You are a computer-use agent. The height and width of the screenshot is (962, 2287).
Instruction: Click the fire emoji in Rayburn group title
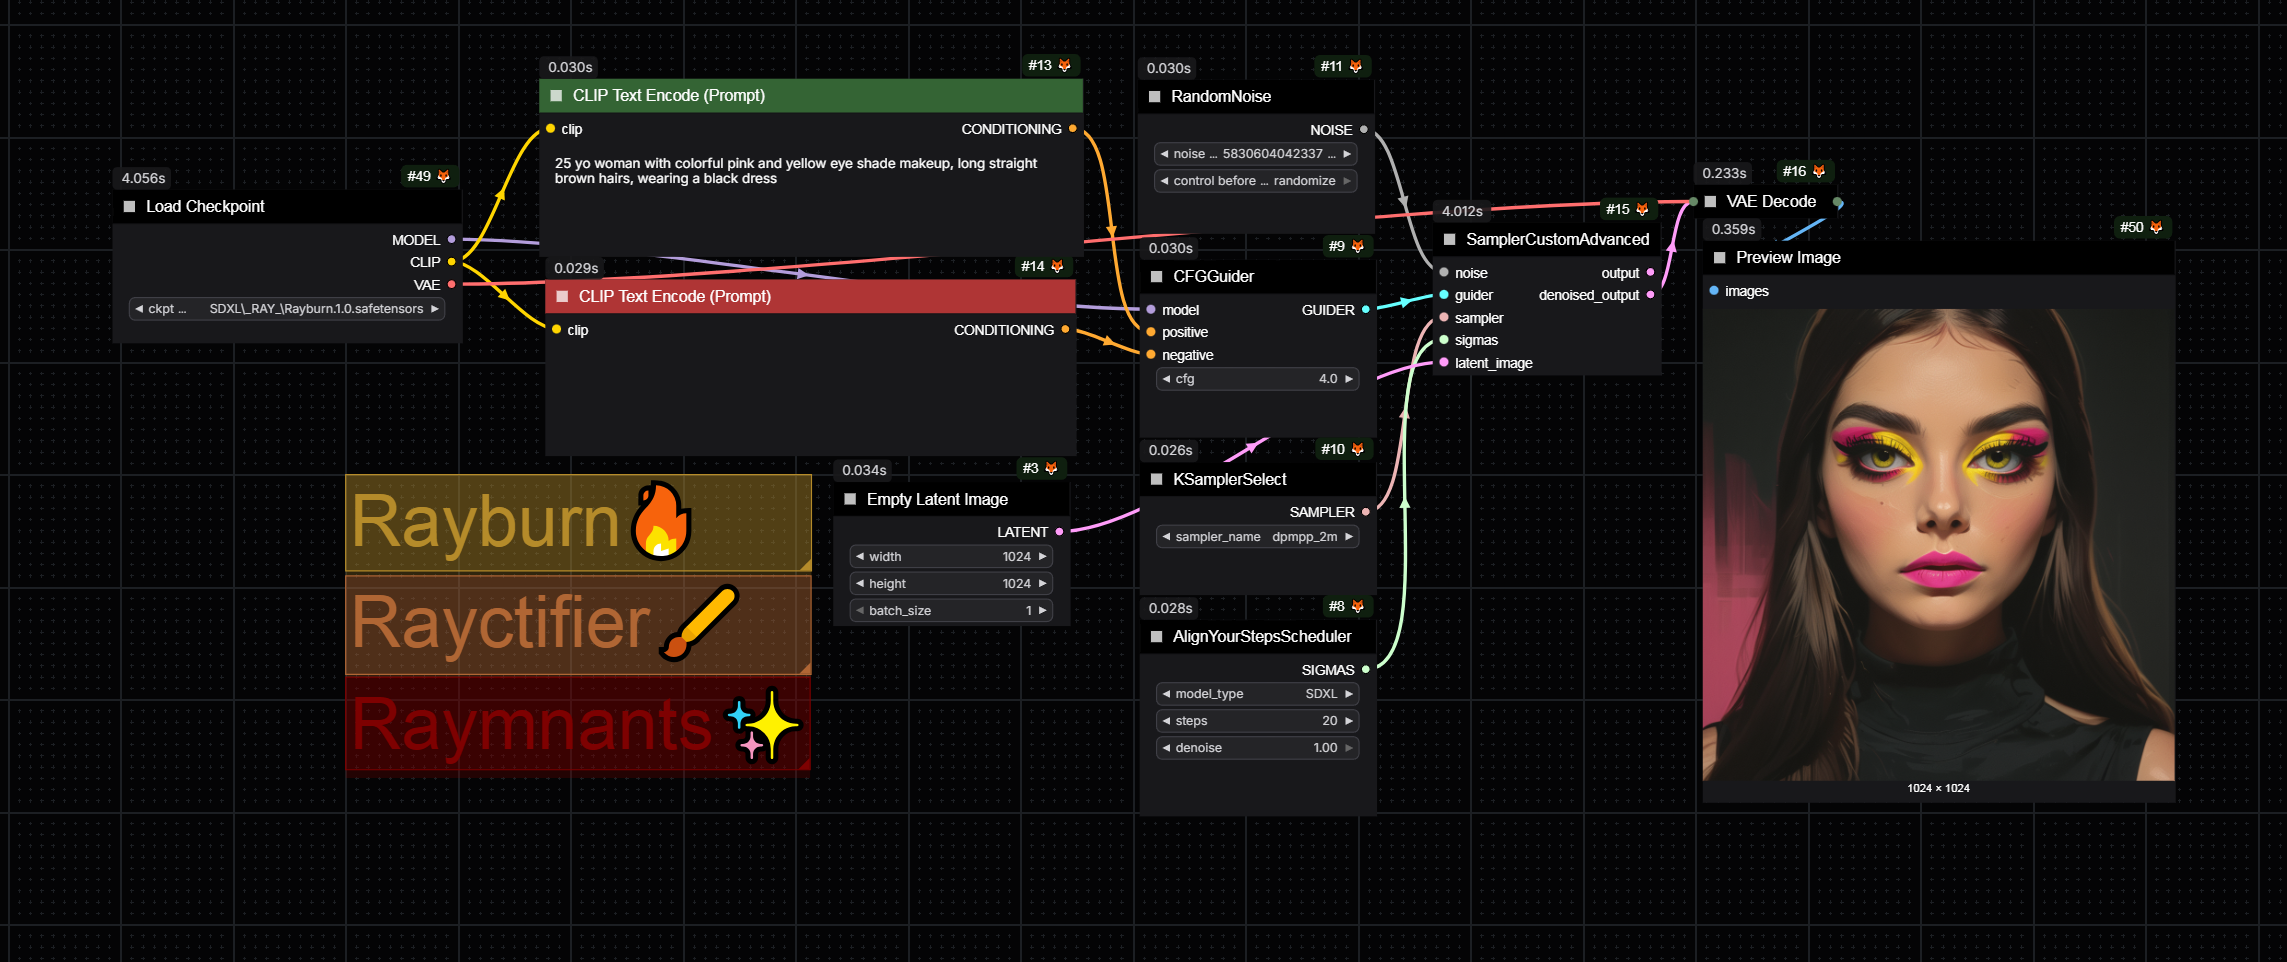pyautogui.click(x=661, y=520)
